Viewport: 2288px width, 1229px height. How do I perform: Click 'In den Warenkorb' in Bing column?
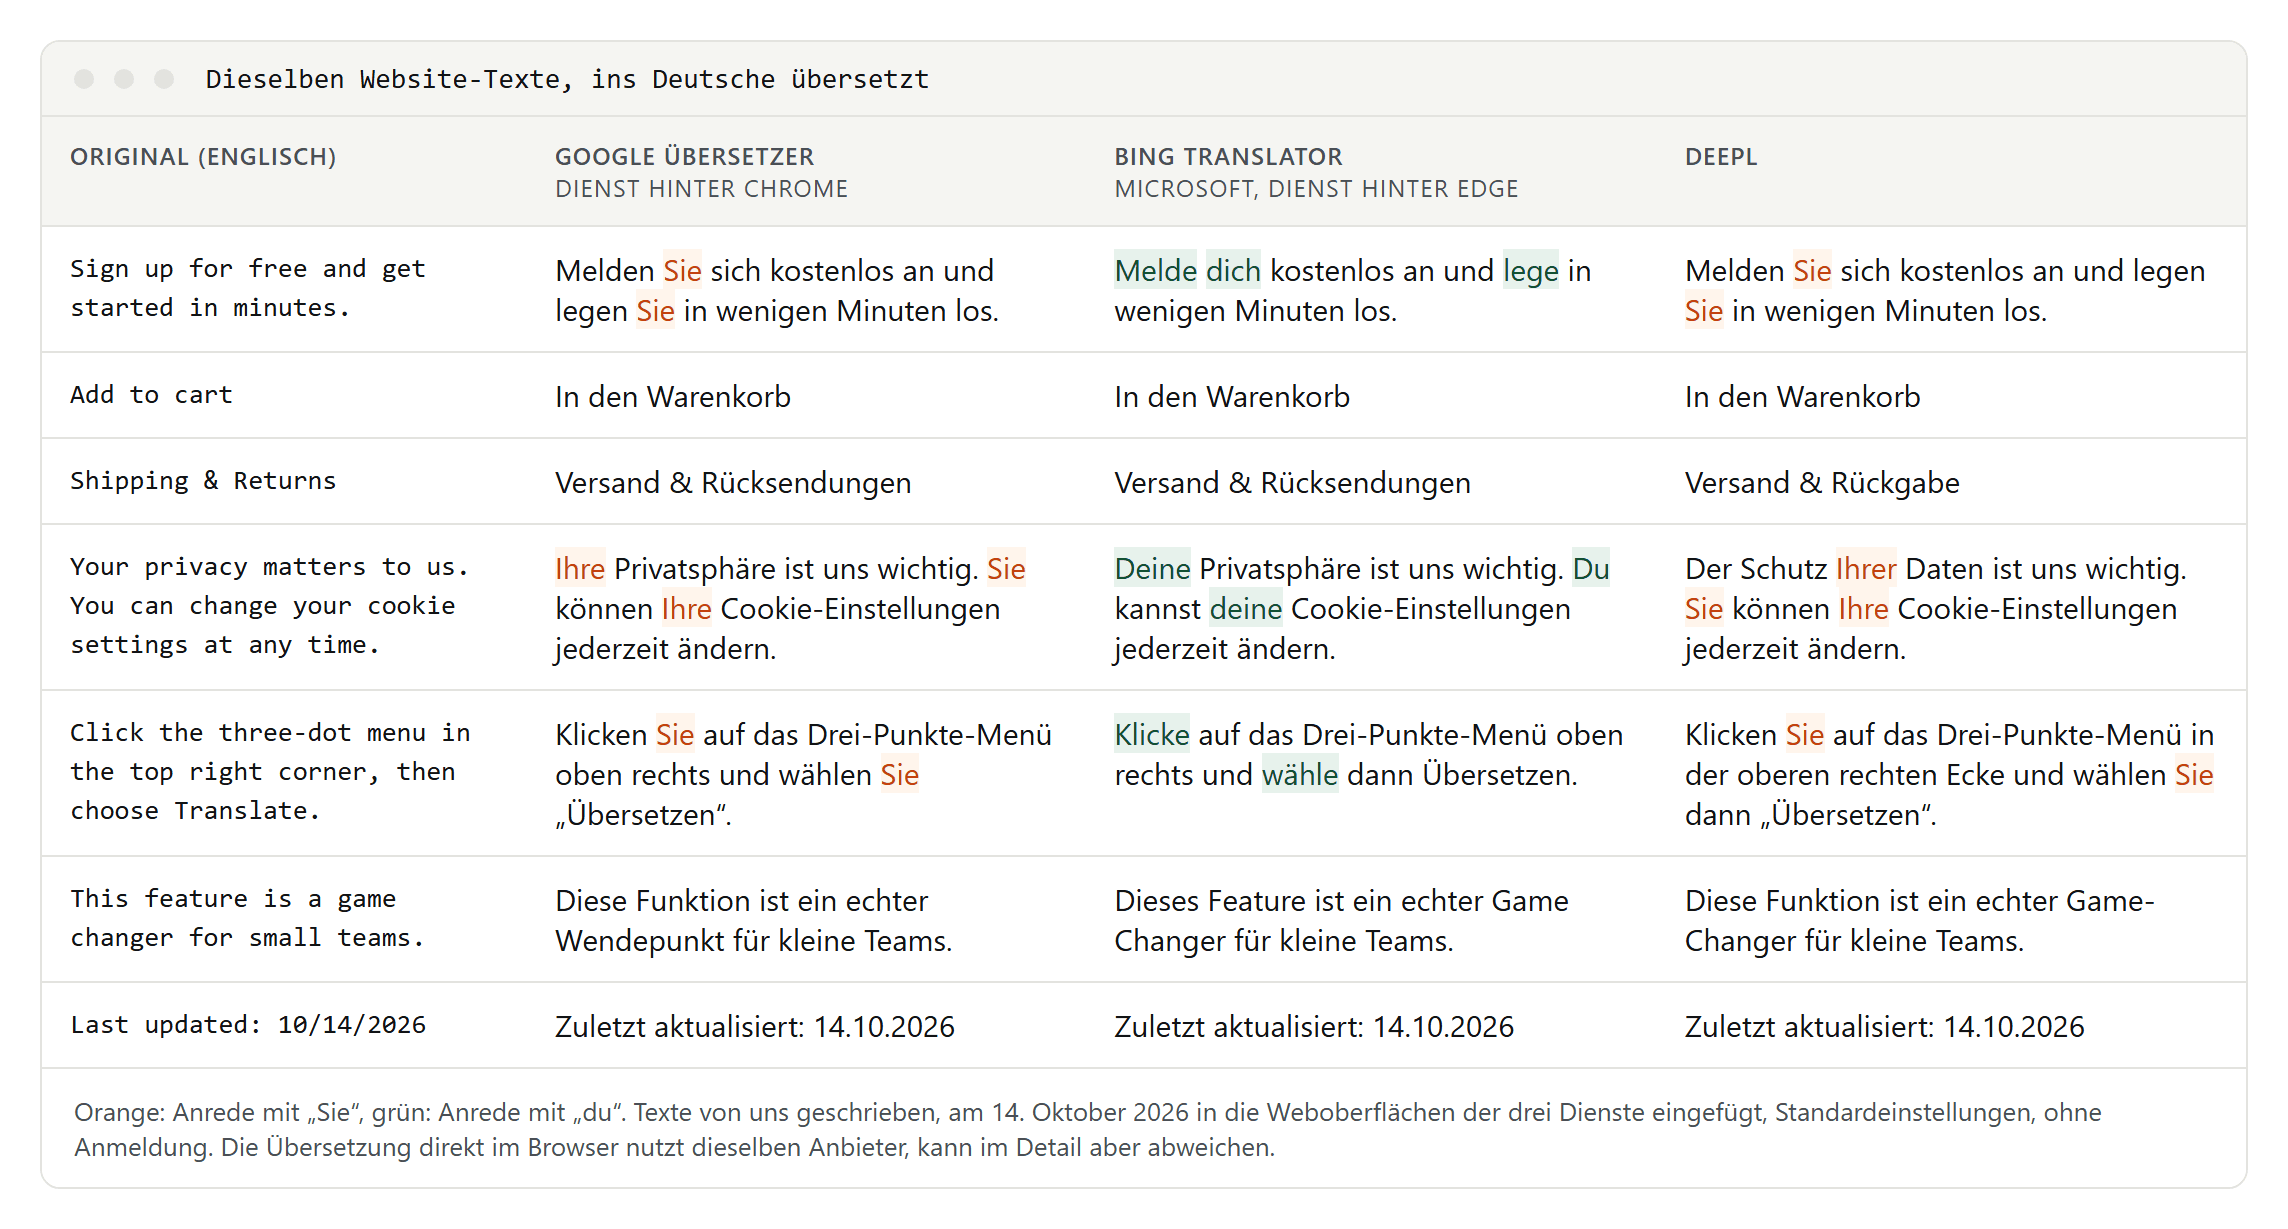[1231, 397]
